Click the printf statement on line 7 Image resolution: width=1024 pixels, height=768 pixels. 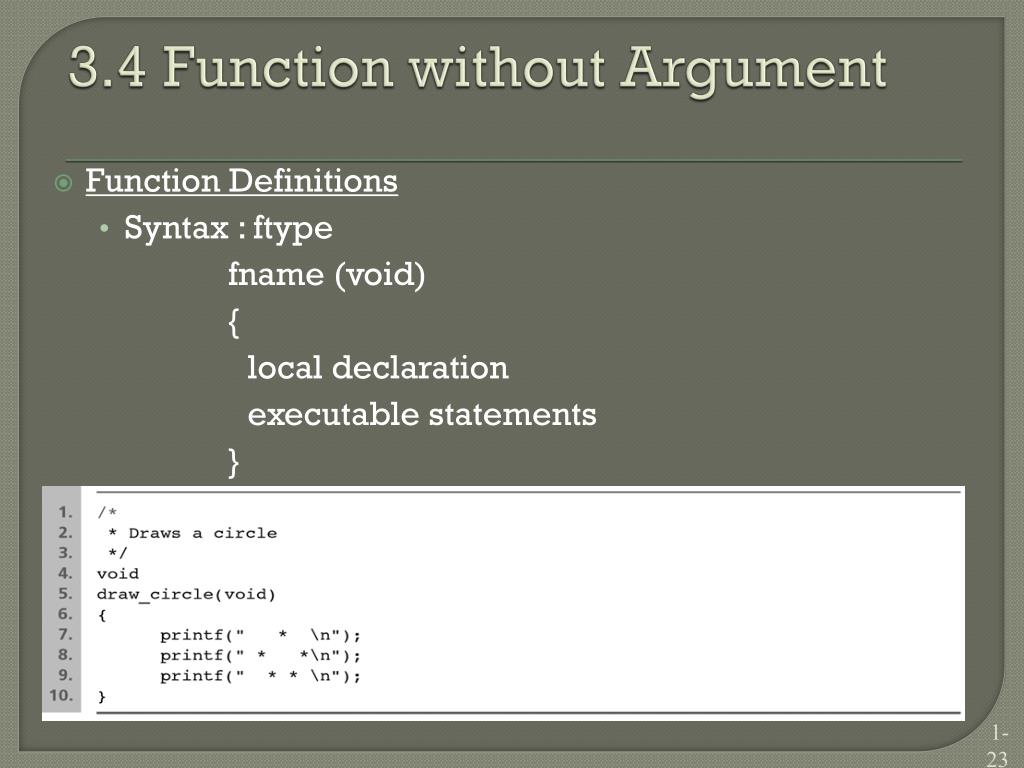(x=260, y=635)
